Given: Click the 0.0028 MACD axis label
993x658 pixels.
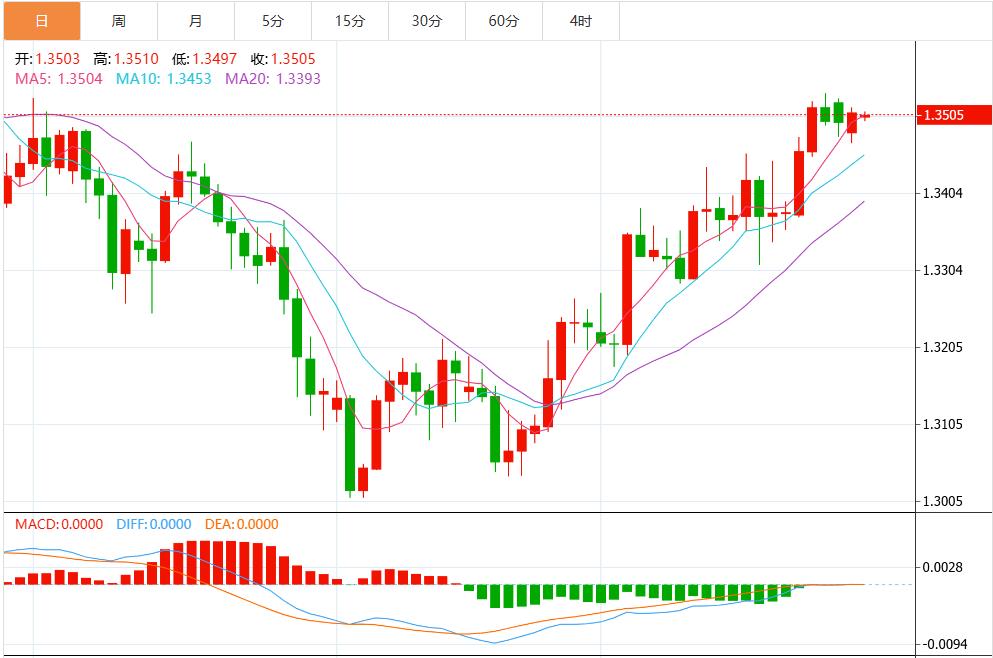Looking at the screenshot, I should (x=943, y=567).
